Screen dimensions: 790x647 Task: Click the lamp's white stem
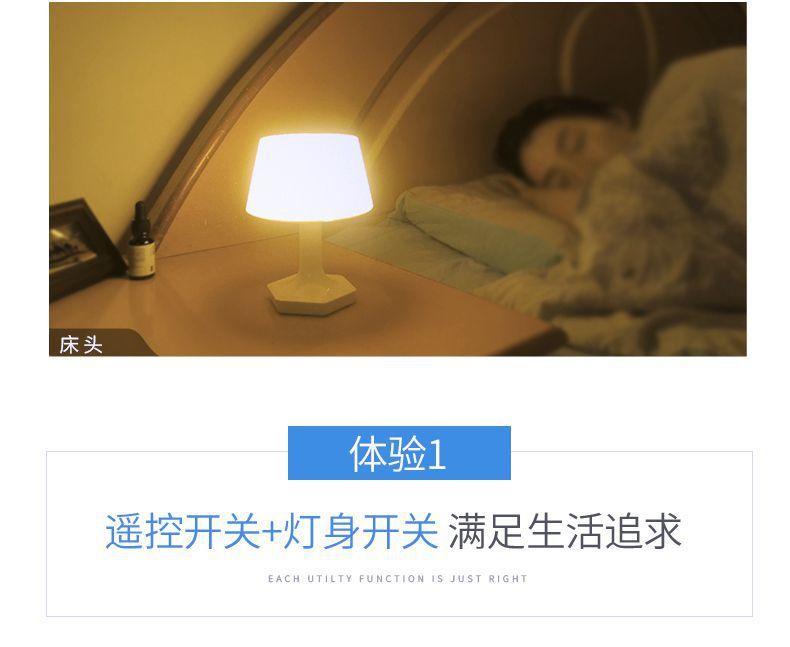[x=309, y=250]
